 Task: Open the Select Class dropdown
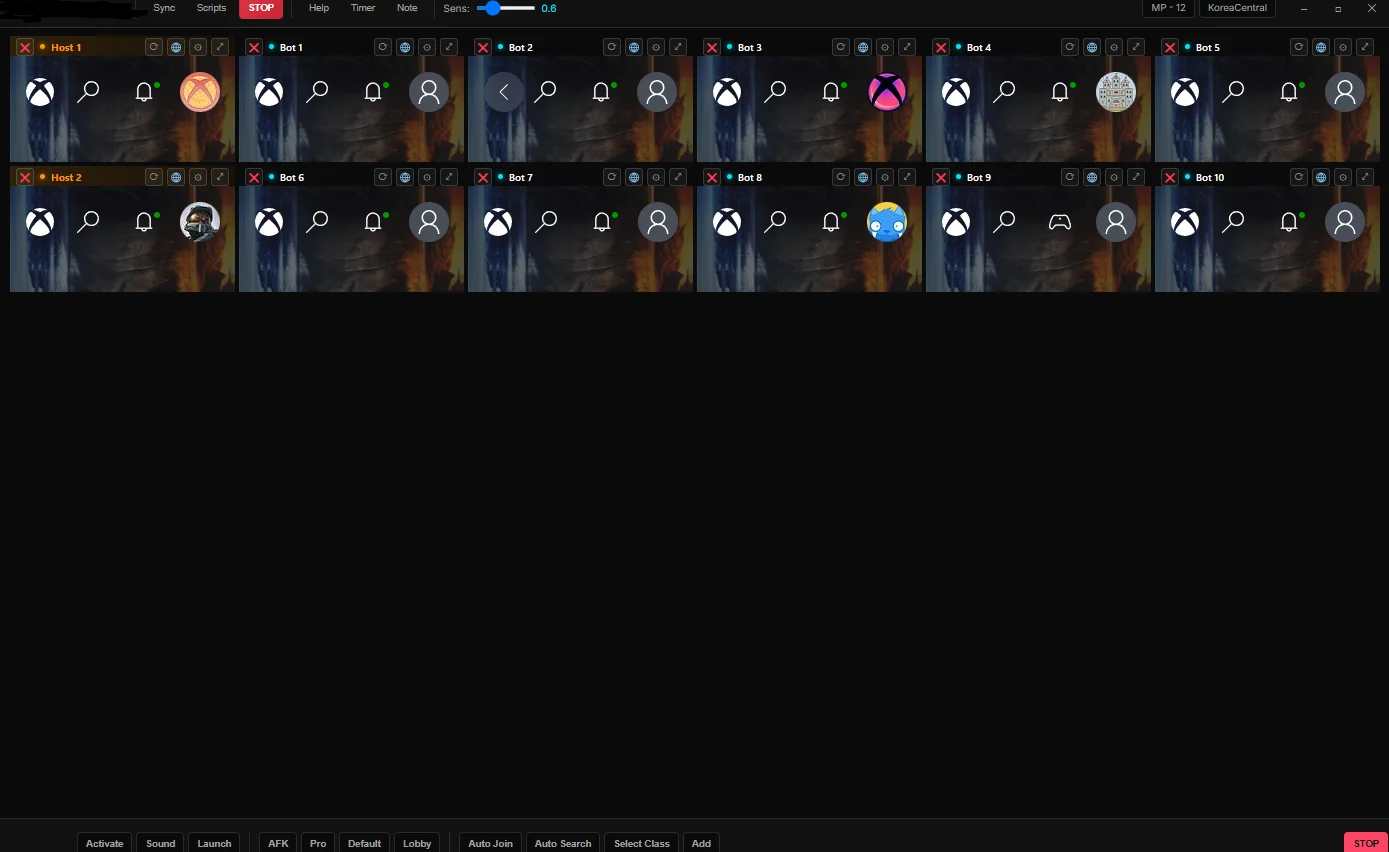[x=642, y=843]
